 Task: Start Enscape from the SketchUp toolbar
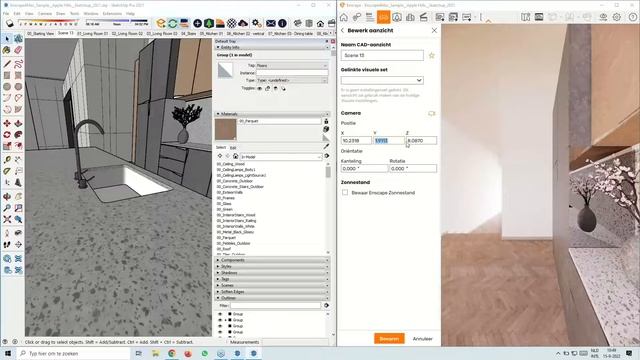tap(161, 23)
